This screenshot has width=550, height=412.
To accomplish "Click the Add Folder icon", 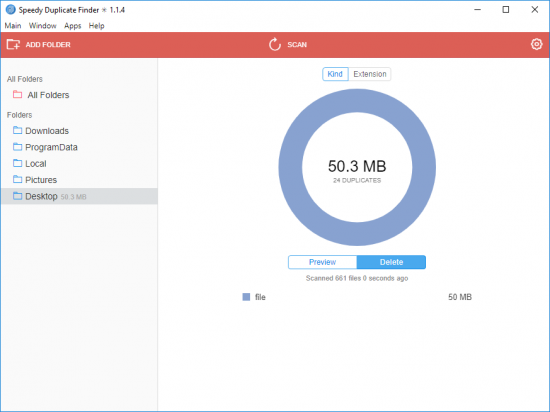I will (13, 45).
